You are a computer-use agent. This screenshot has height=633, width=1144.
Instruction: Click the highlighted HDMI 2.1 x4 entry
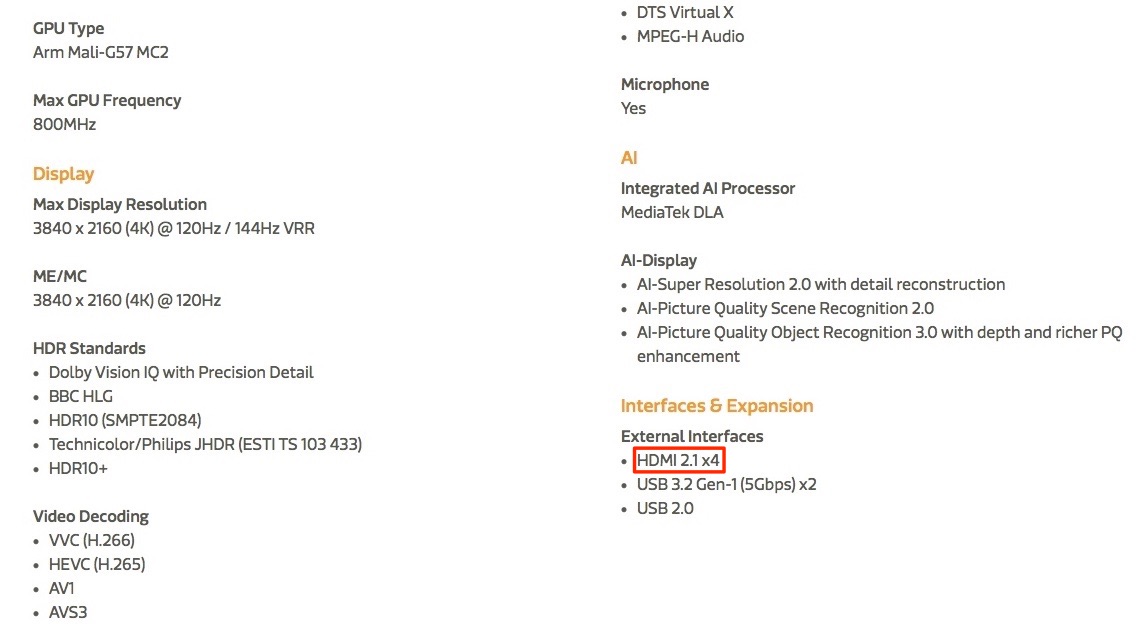[679, 460]
